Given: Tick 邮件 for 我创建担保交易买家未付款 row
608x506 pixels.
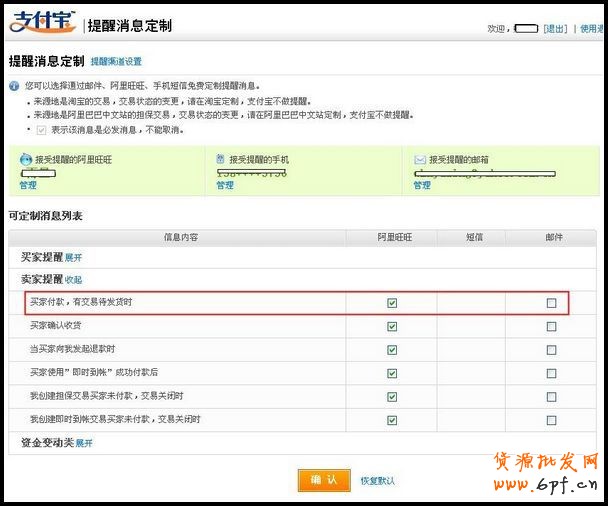Looking at the screenshot, I should [551, 396].
